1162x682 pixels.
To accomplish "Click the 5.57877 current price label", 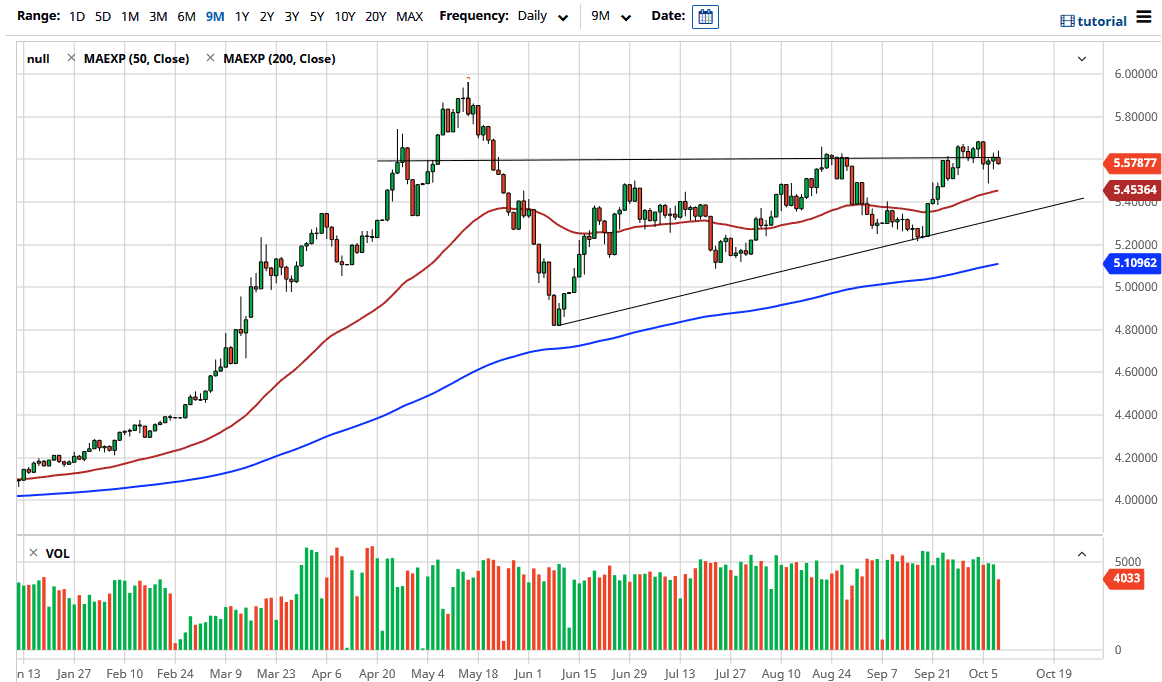I will coord(1130,162).
